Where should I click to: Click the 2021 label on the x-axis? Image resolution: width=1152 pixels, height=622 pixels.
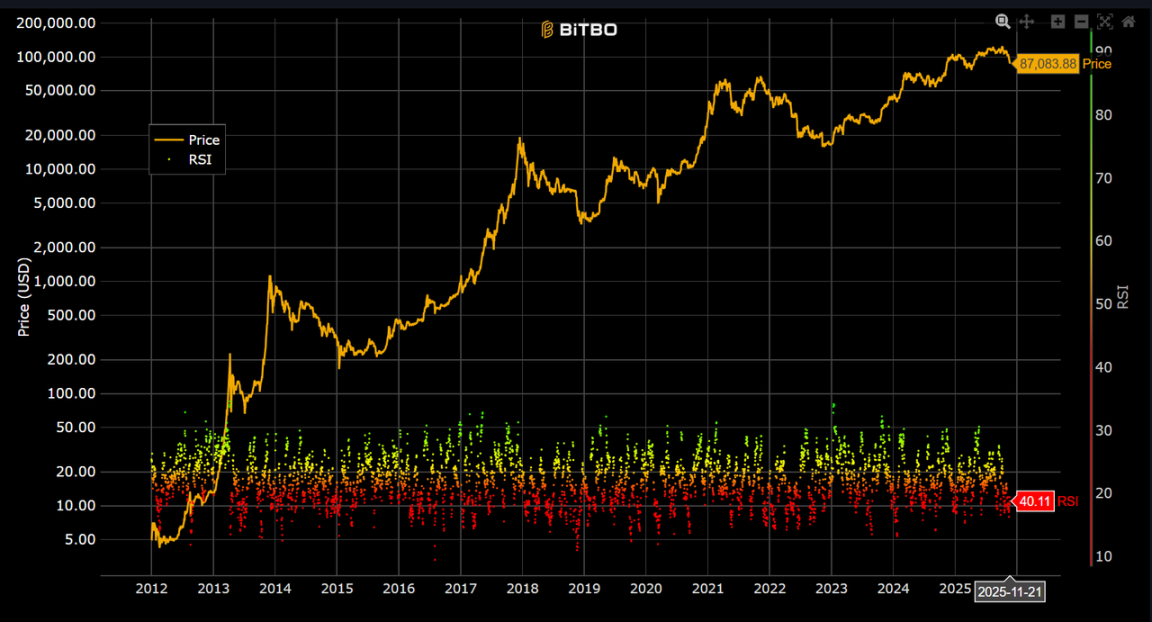[x=708, y=589]
